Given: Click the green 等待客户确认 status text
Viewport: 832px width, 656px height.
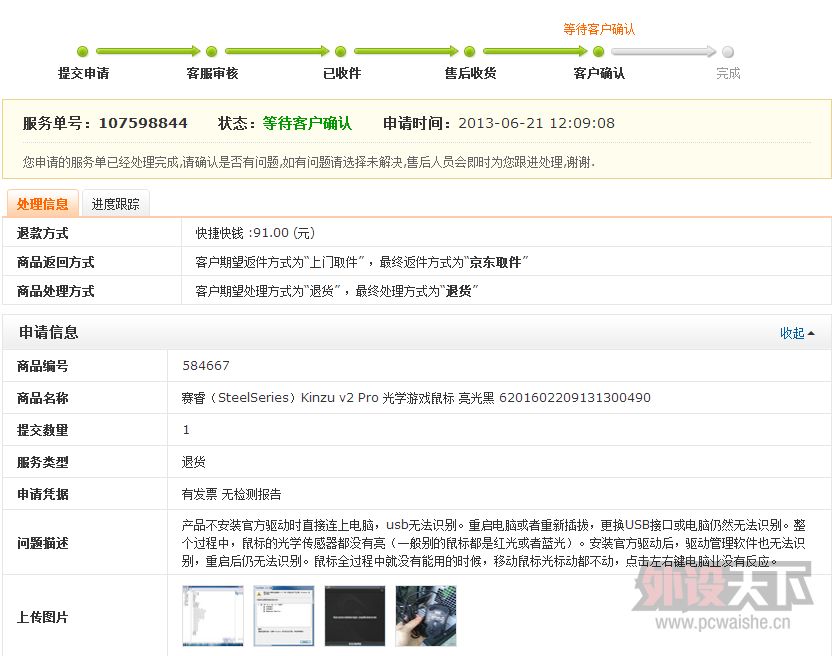Looking at the screenshot, I should [x=307, y=123].
